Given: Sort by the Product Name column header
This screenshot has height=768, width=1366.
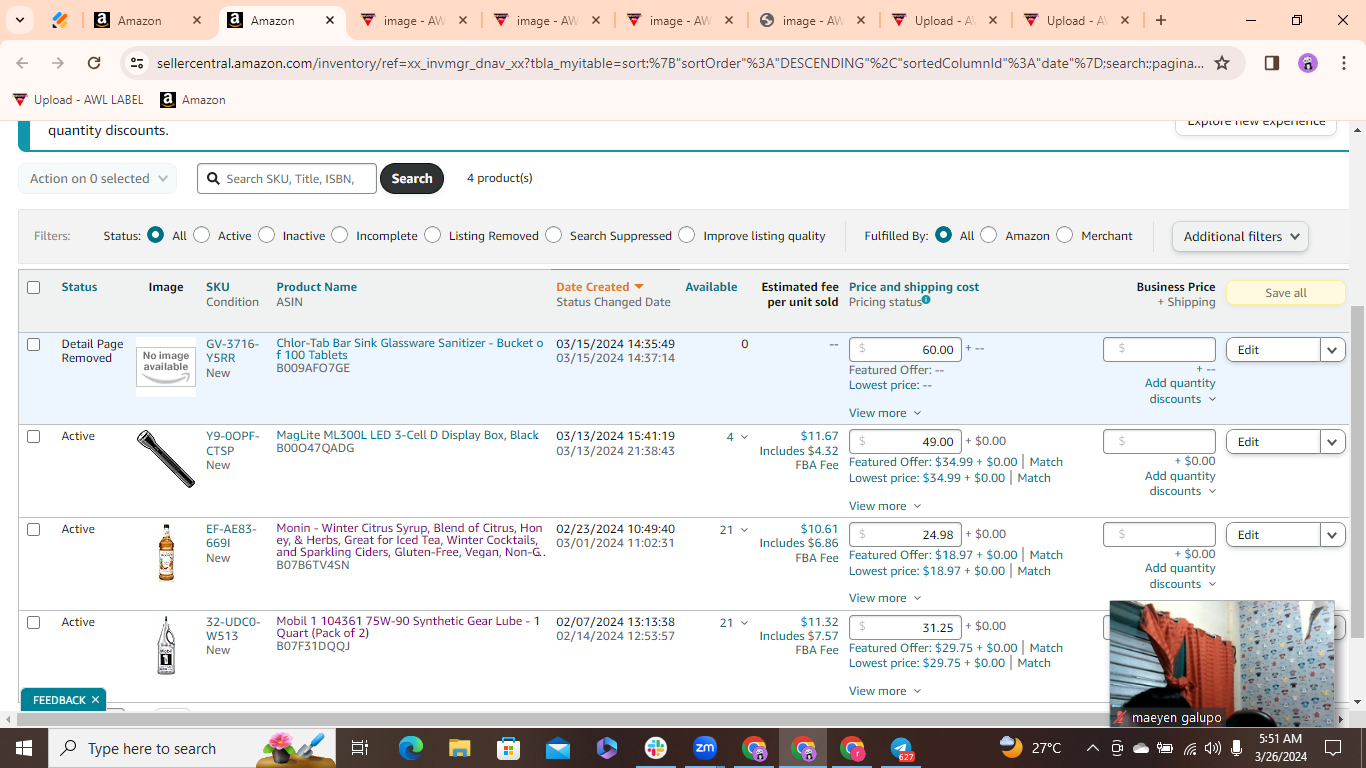Looking at the screenshot, I should [x=316, y=287].
